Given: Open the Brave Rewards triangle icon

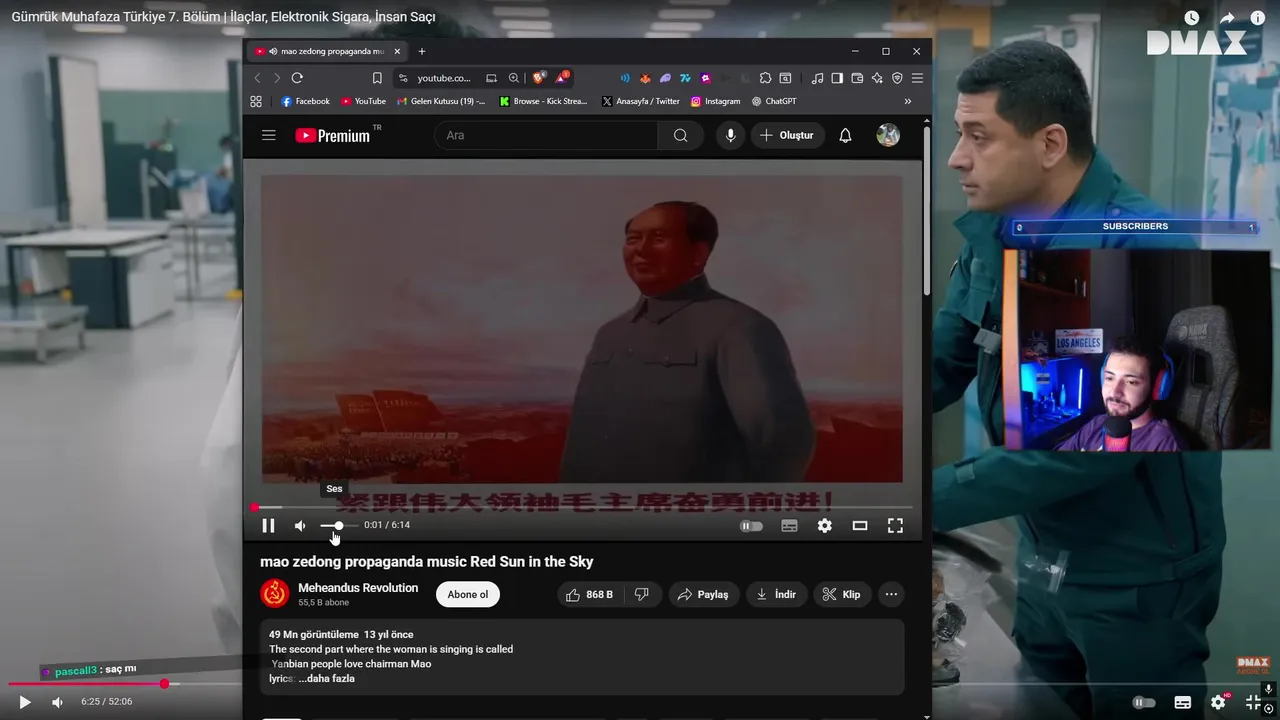Looking at the screenshot, I should (x=562, y=77).
